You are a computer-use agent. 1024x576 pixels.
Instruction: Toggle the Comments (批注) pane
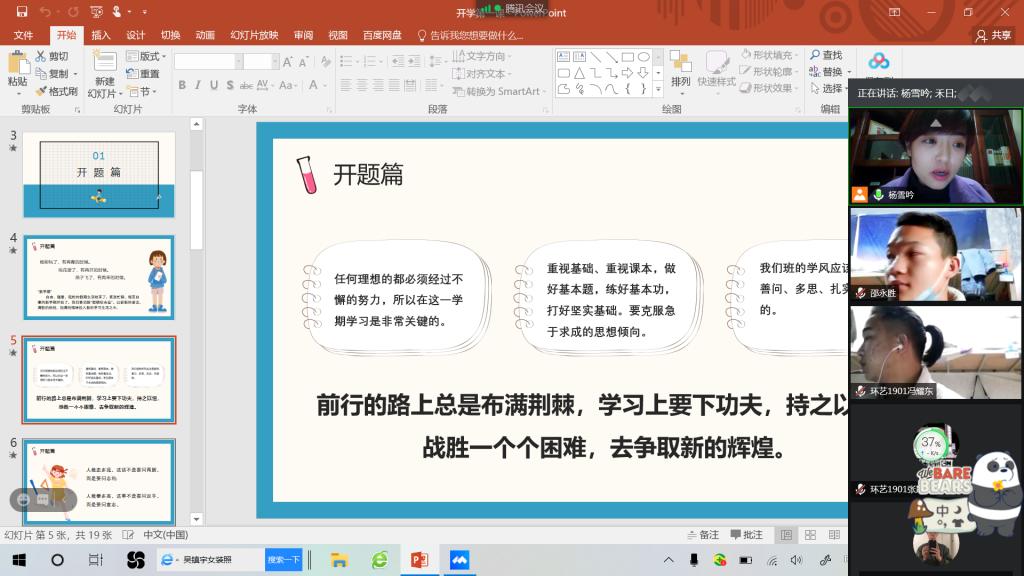[746, 535]
